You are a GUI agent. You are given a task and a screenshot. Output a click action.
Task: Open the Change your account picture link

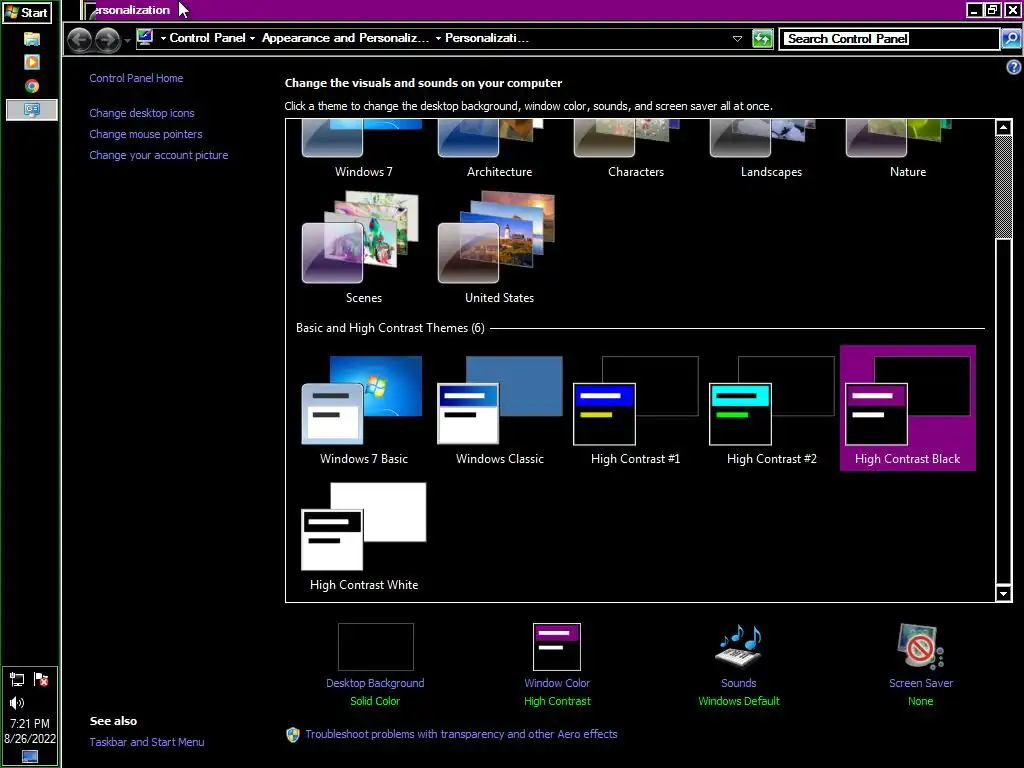(159, 155)
